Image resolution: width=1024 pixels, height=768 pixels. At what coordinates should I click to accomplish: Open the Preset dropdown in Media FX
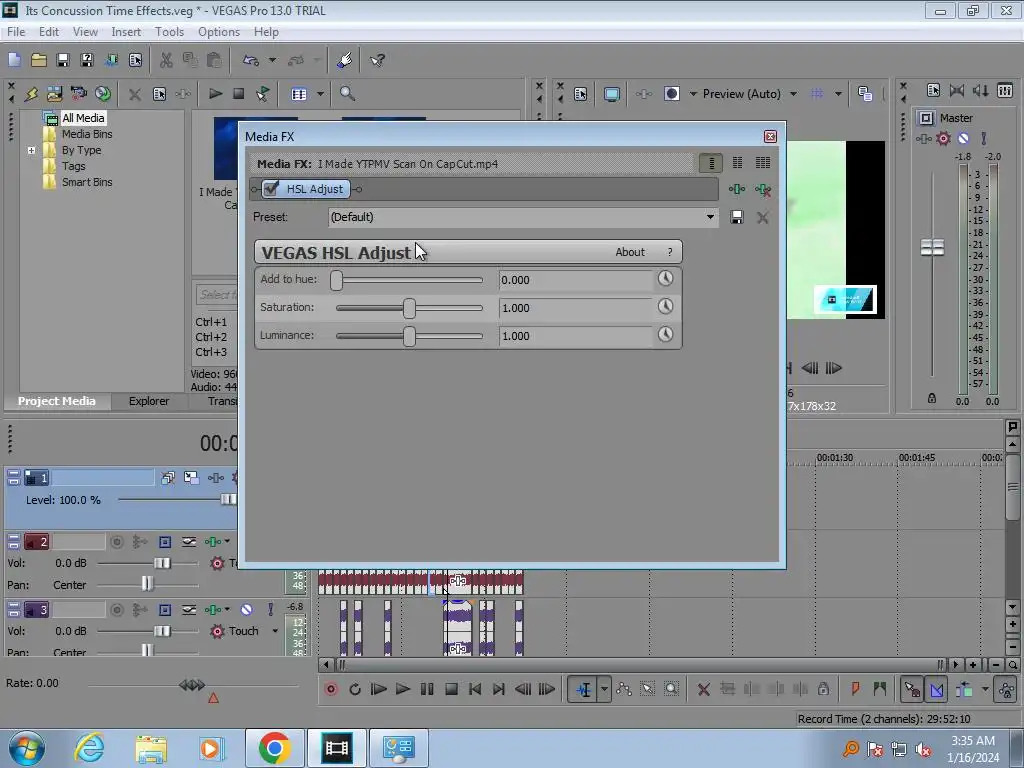[710, 217]
